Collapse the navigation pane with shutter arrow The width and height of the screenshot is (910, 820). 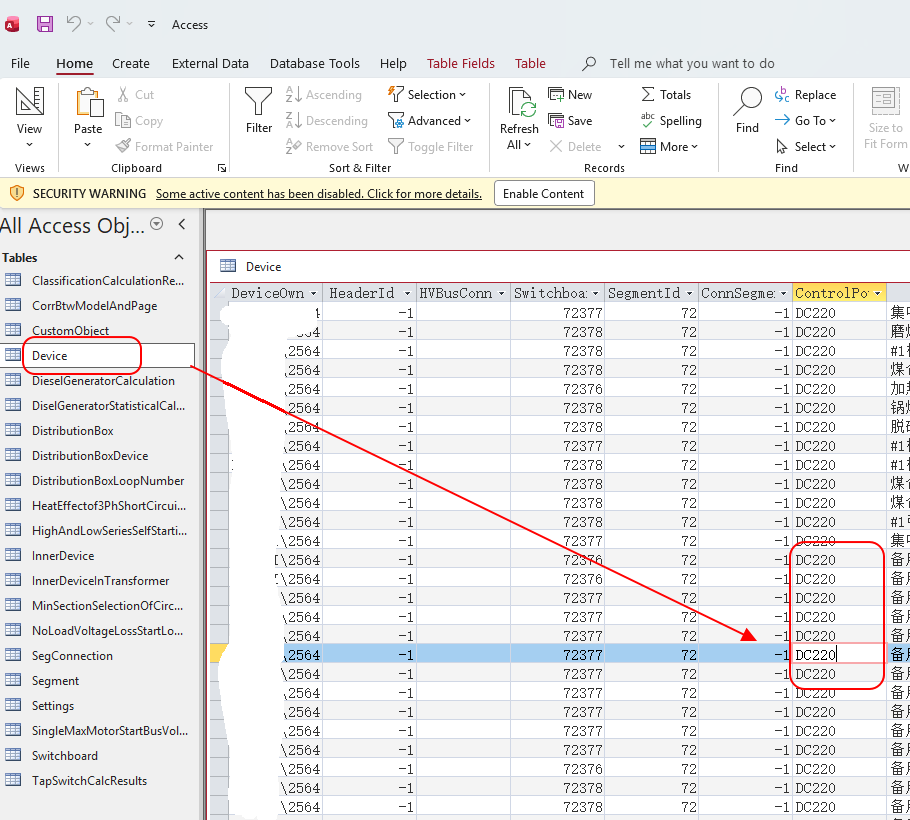click(182, 225)
